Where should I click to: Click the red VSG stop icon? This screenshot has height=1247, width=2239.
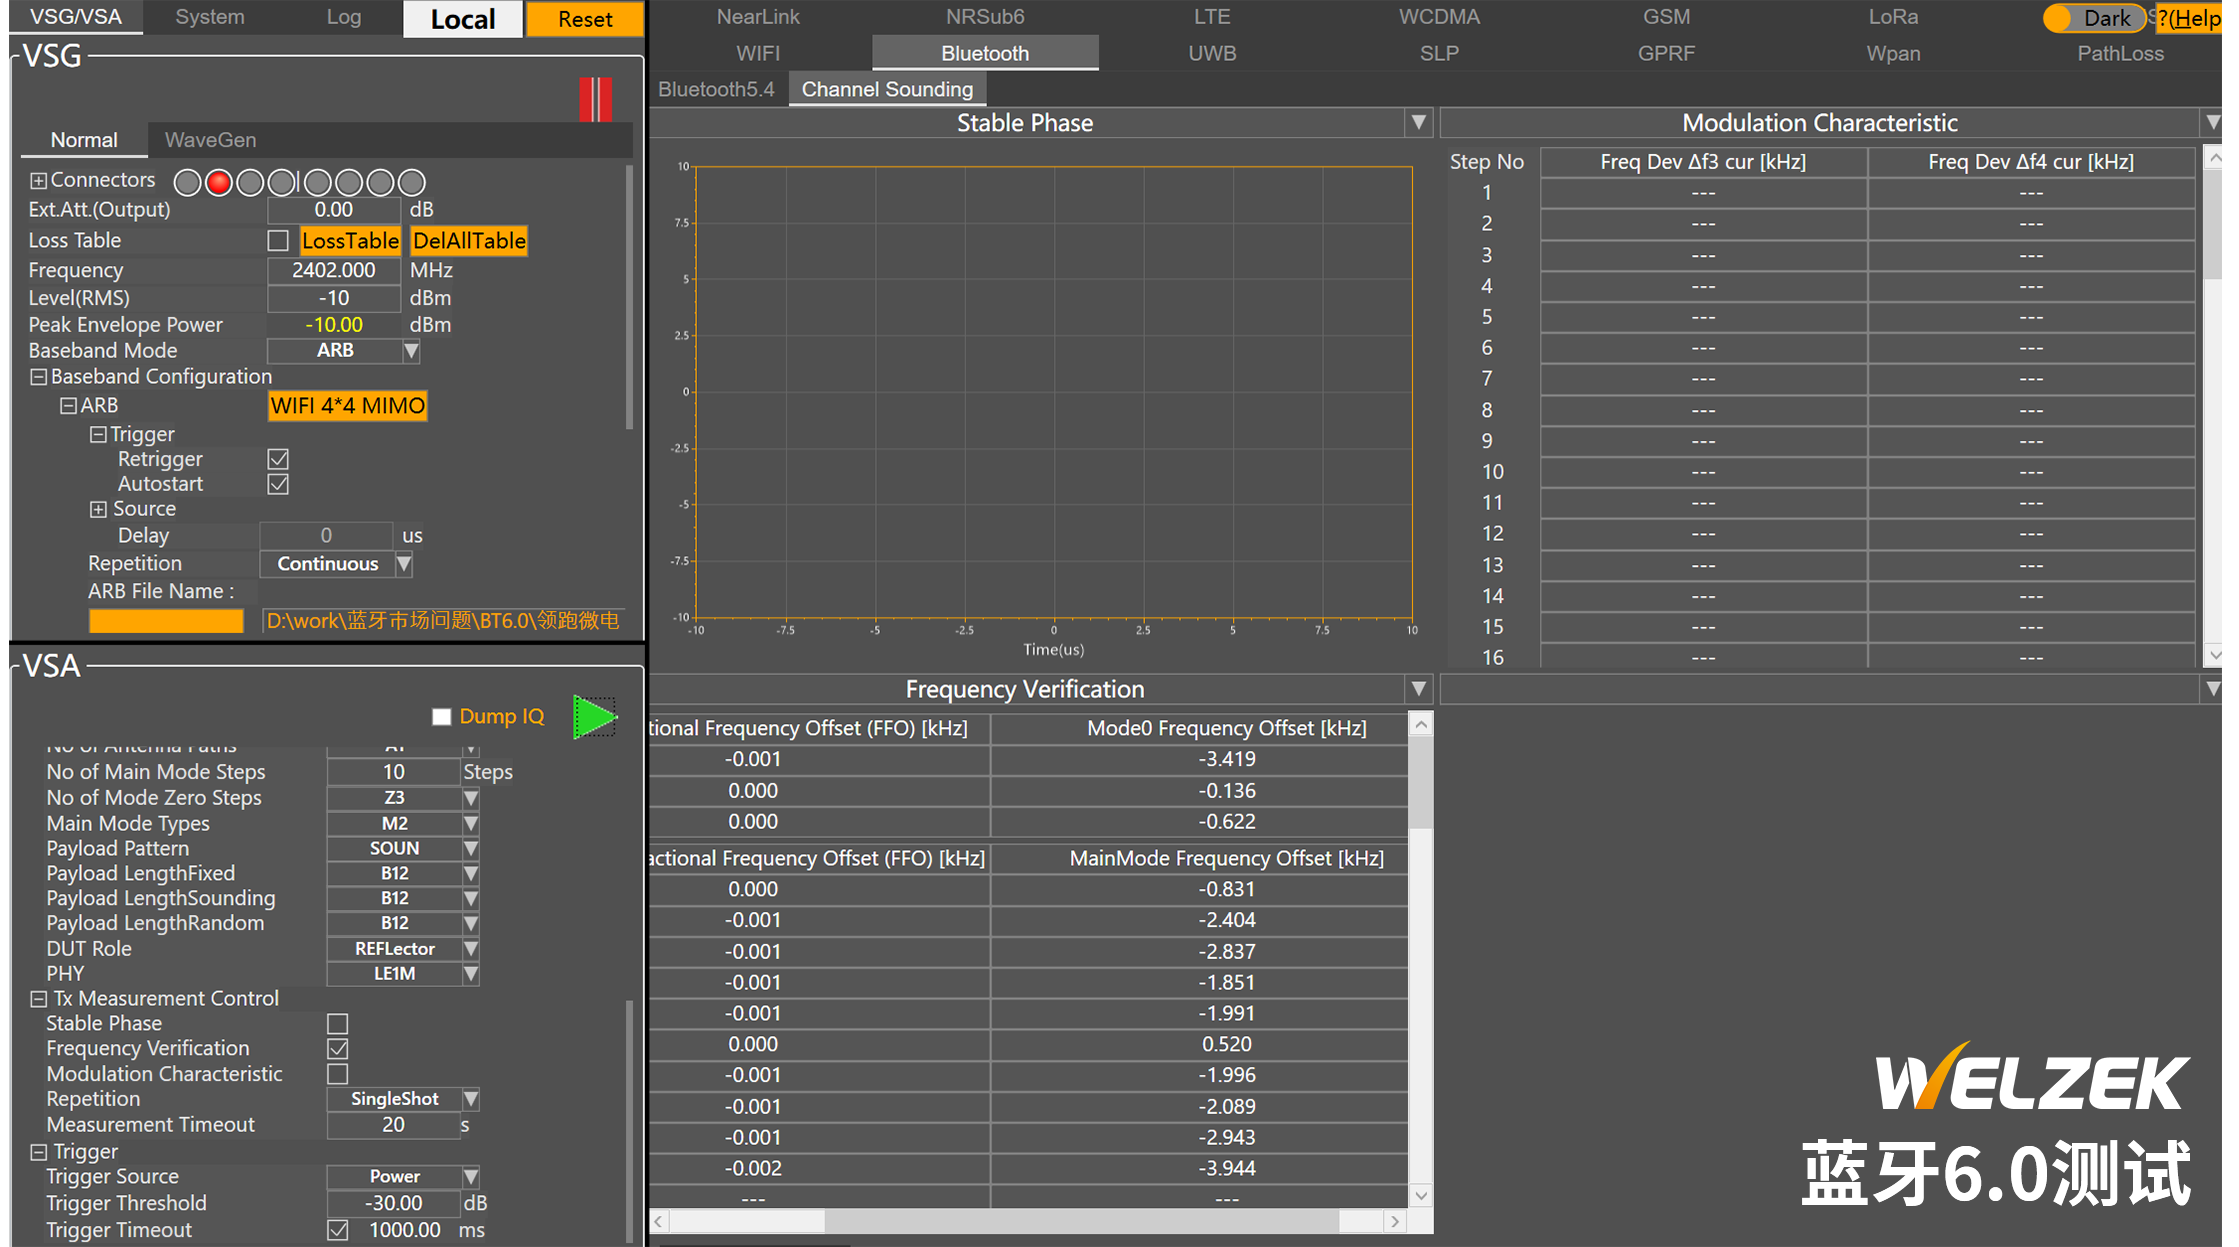pyautogui.click(x=595, y=99)
